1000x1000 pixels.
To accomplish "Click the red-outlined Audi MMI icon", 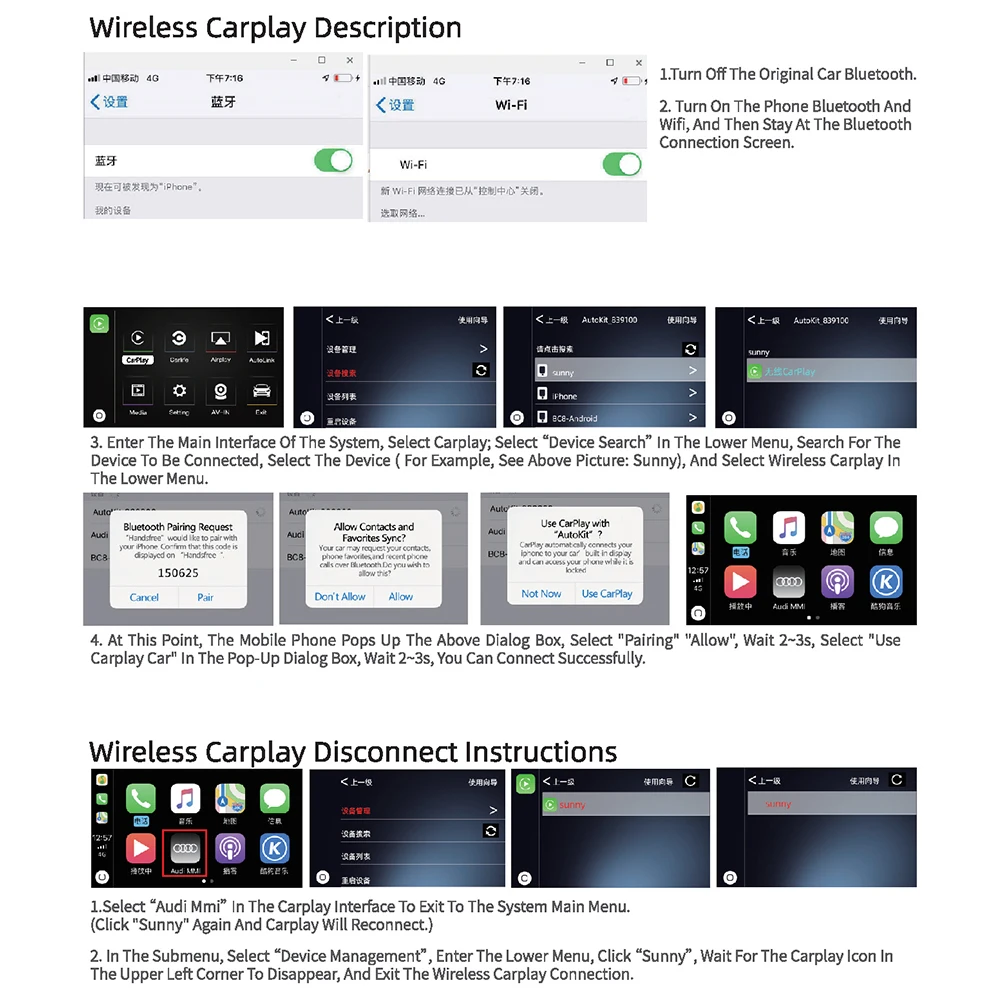I will (185, 853).
